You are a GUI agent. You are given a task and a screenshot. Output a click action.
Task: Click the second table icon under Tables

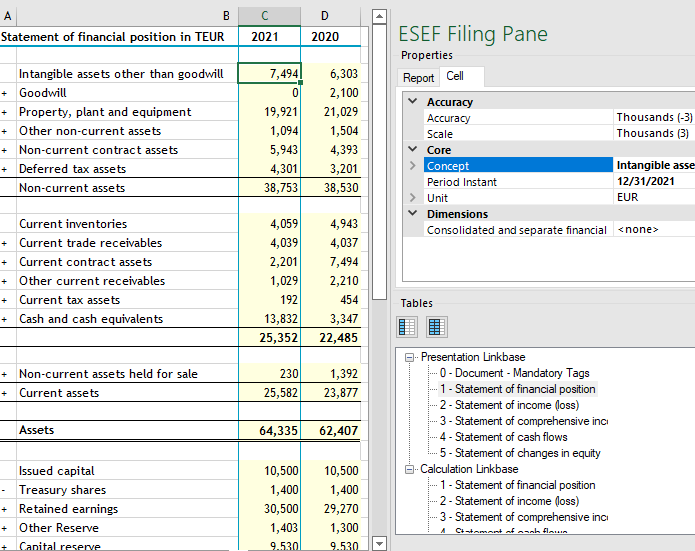436,327
